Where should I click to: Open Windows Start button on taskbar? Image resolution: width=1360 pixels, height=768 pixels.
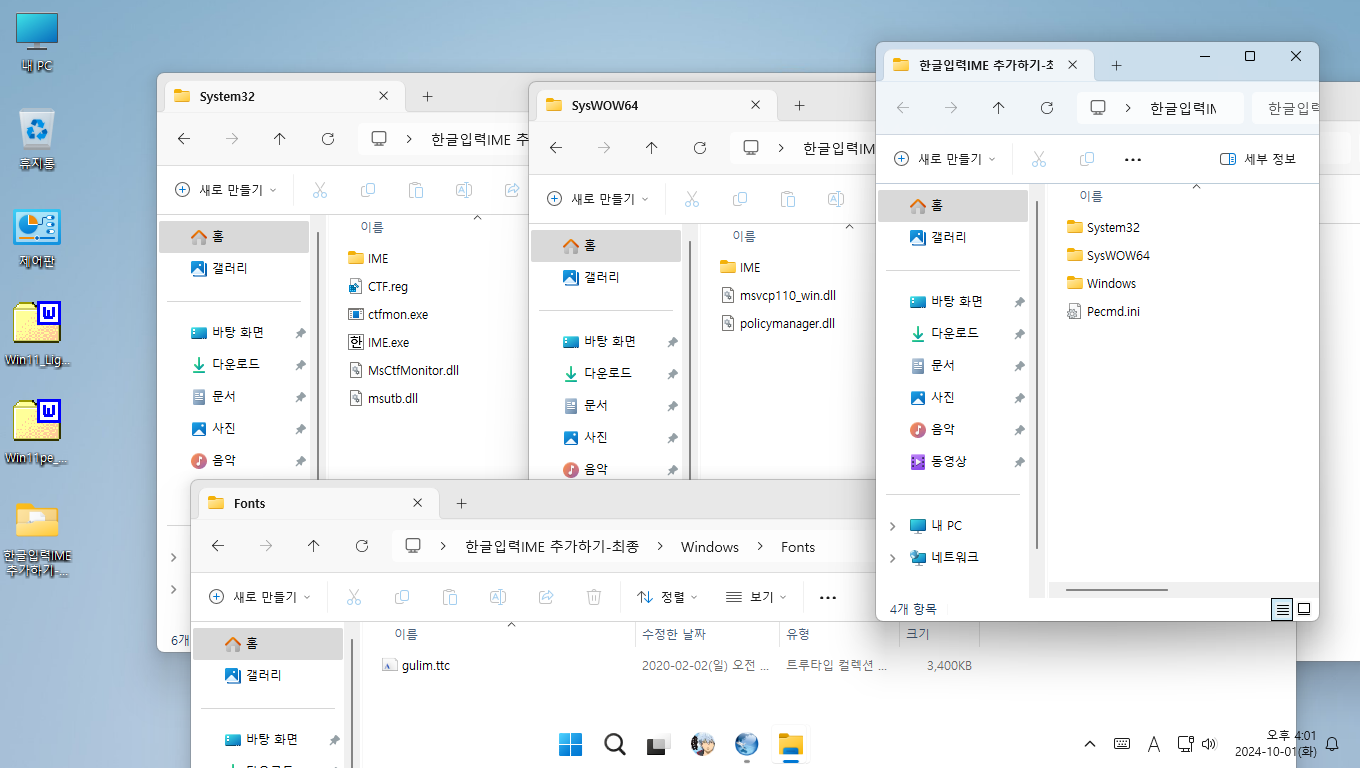coord(570,744)
